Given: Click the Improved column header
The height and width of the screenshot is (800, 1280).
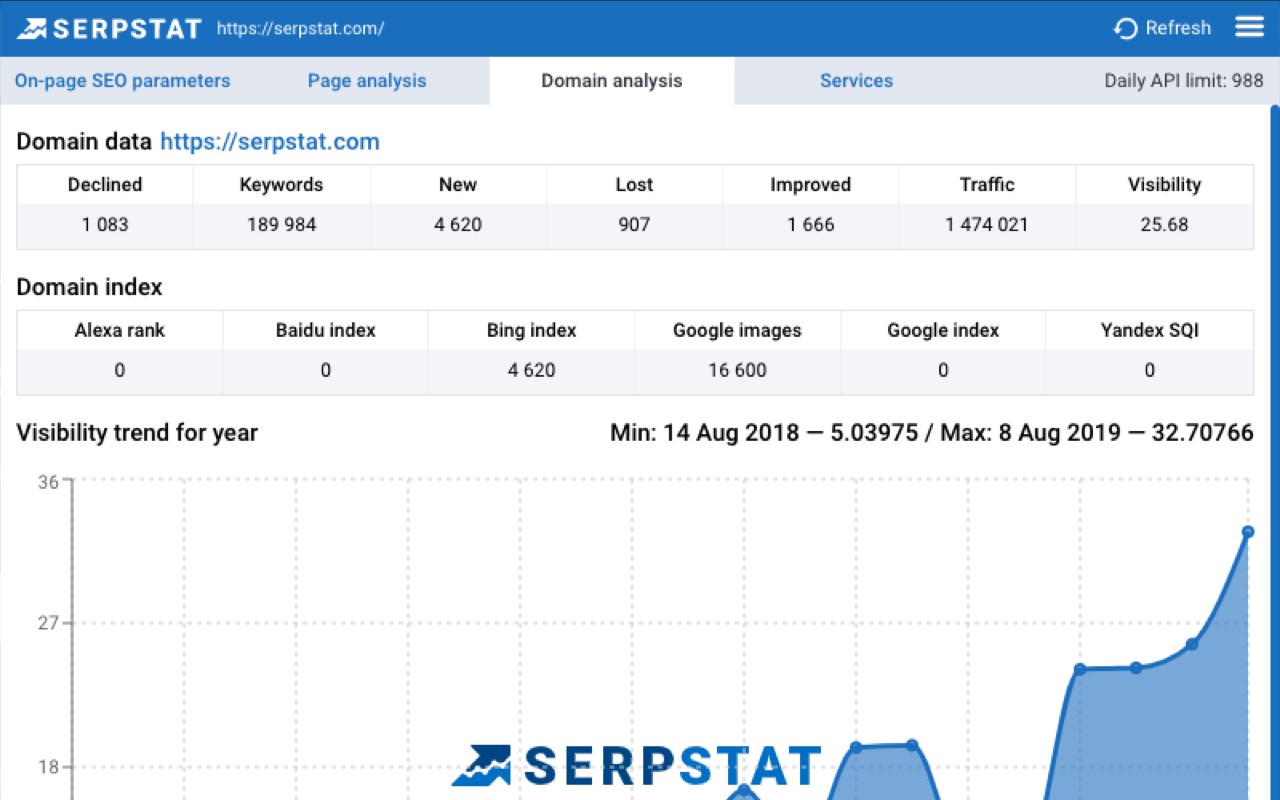Looking at the screenshot, I should pyautogui.click(x=810, y=185).
